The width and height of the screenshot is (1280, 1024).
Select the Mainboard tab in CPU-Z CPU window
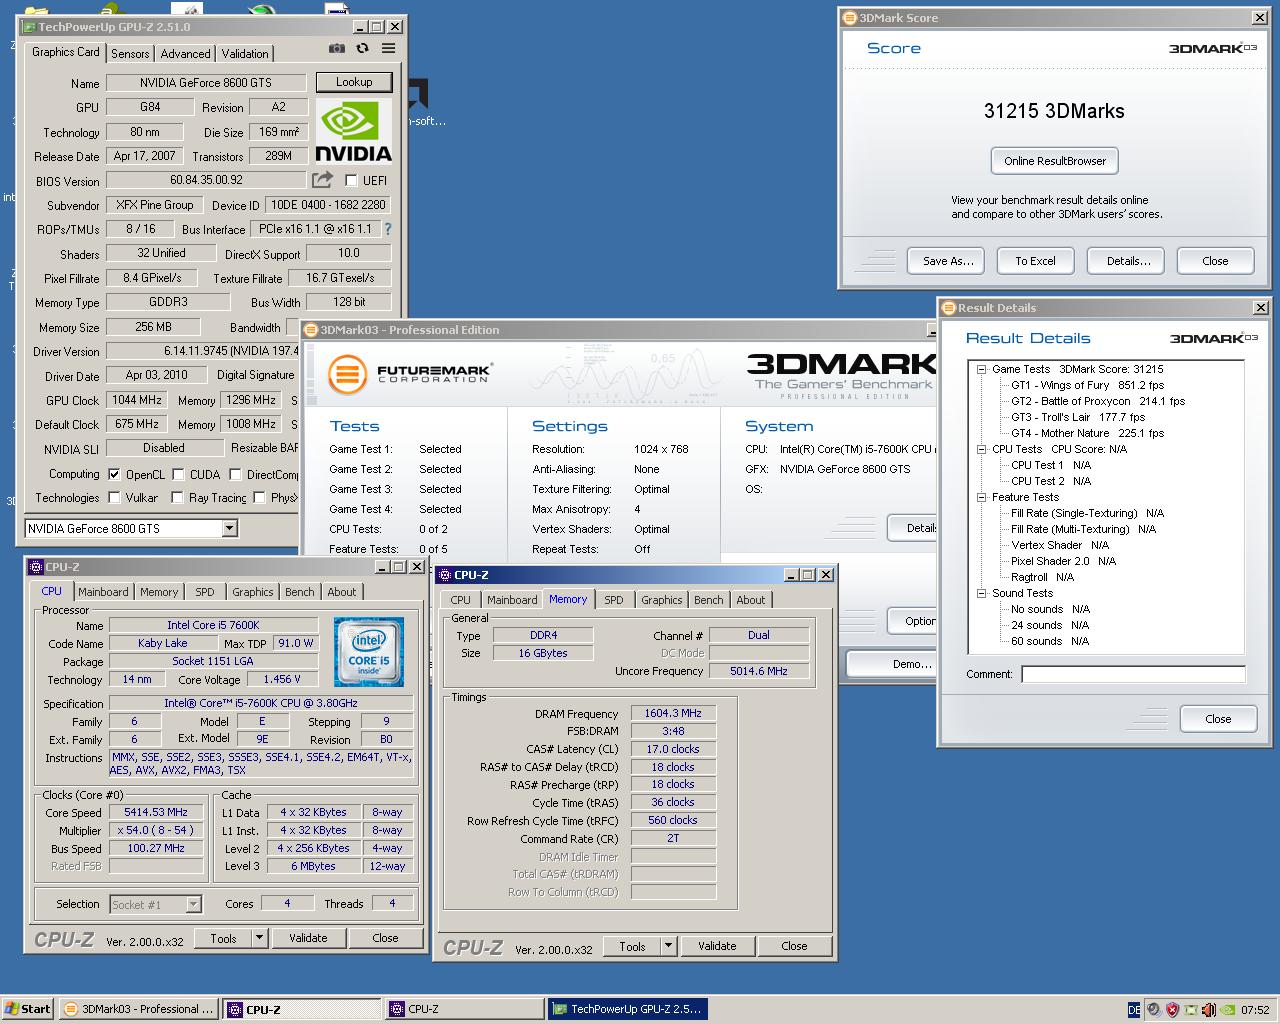103,592
